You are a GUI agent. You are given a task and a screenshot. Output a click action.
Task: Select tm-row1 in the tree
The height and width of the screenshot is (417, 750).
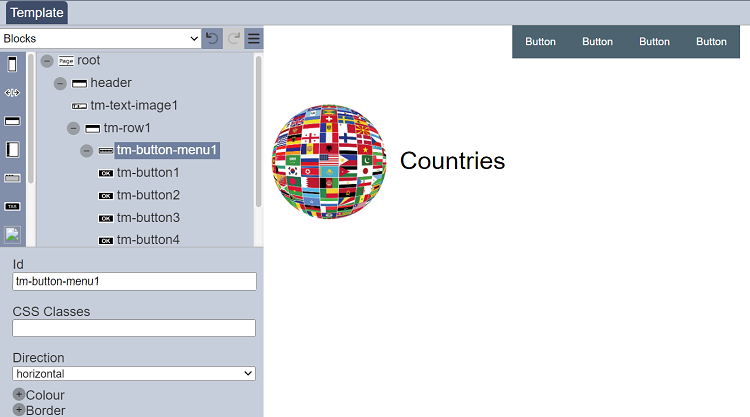[127, 128]
